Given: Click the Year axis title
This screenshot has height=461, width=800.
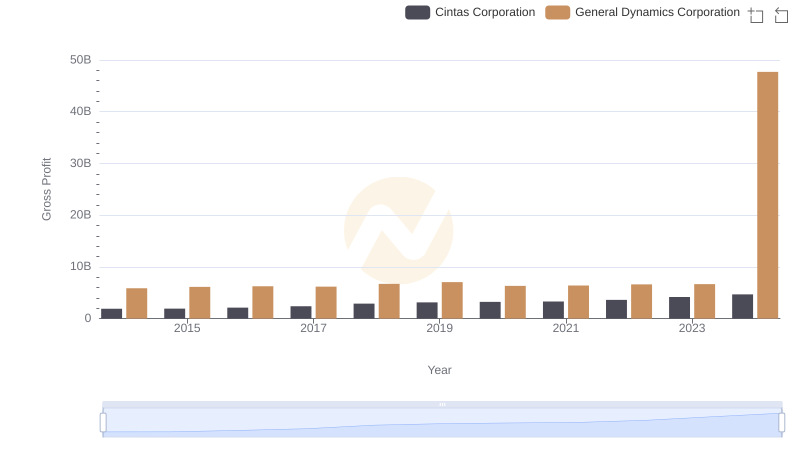Looking at the screenshot, I should (439, 370).
